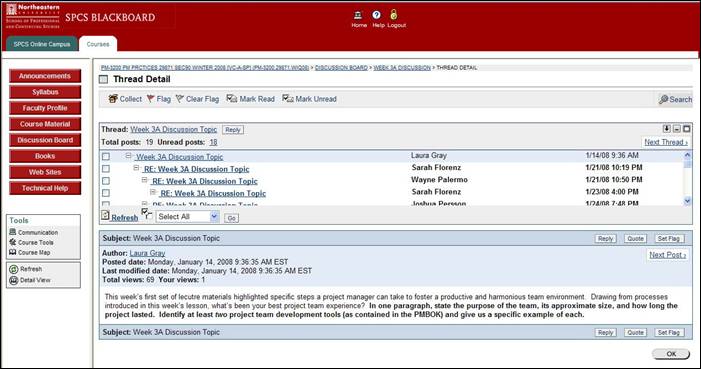Collapse Wayne Palermo's reply node
Image resolution: width=701 pixels, height=369 pixels.
click(x=144, y=180)
